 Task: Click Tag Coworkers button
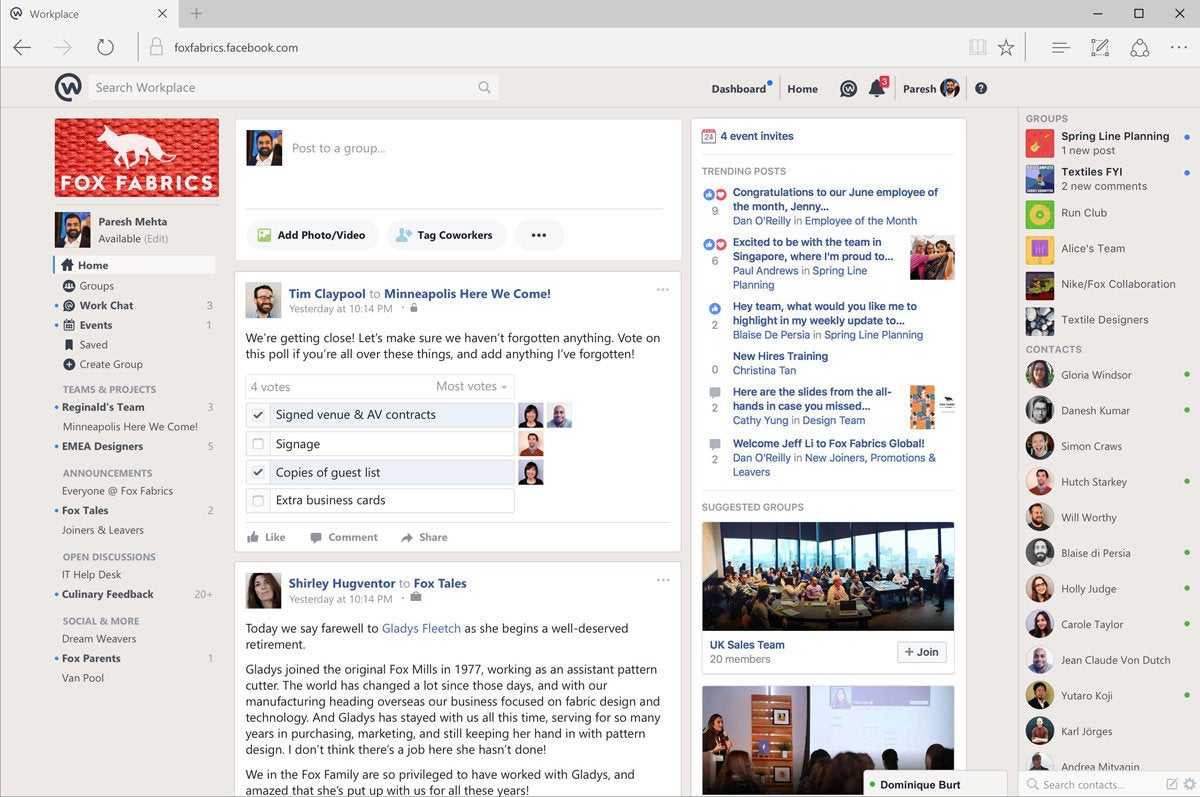[x=446, y=235]
